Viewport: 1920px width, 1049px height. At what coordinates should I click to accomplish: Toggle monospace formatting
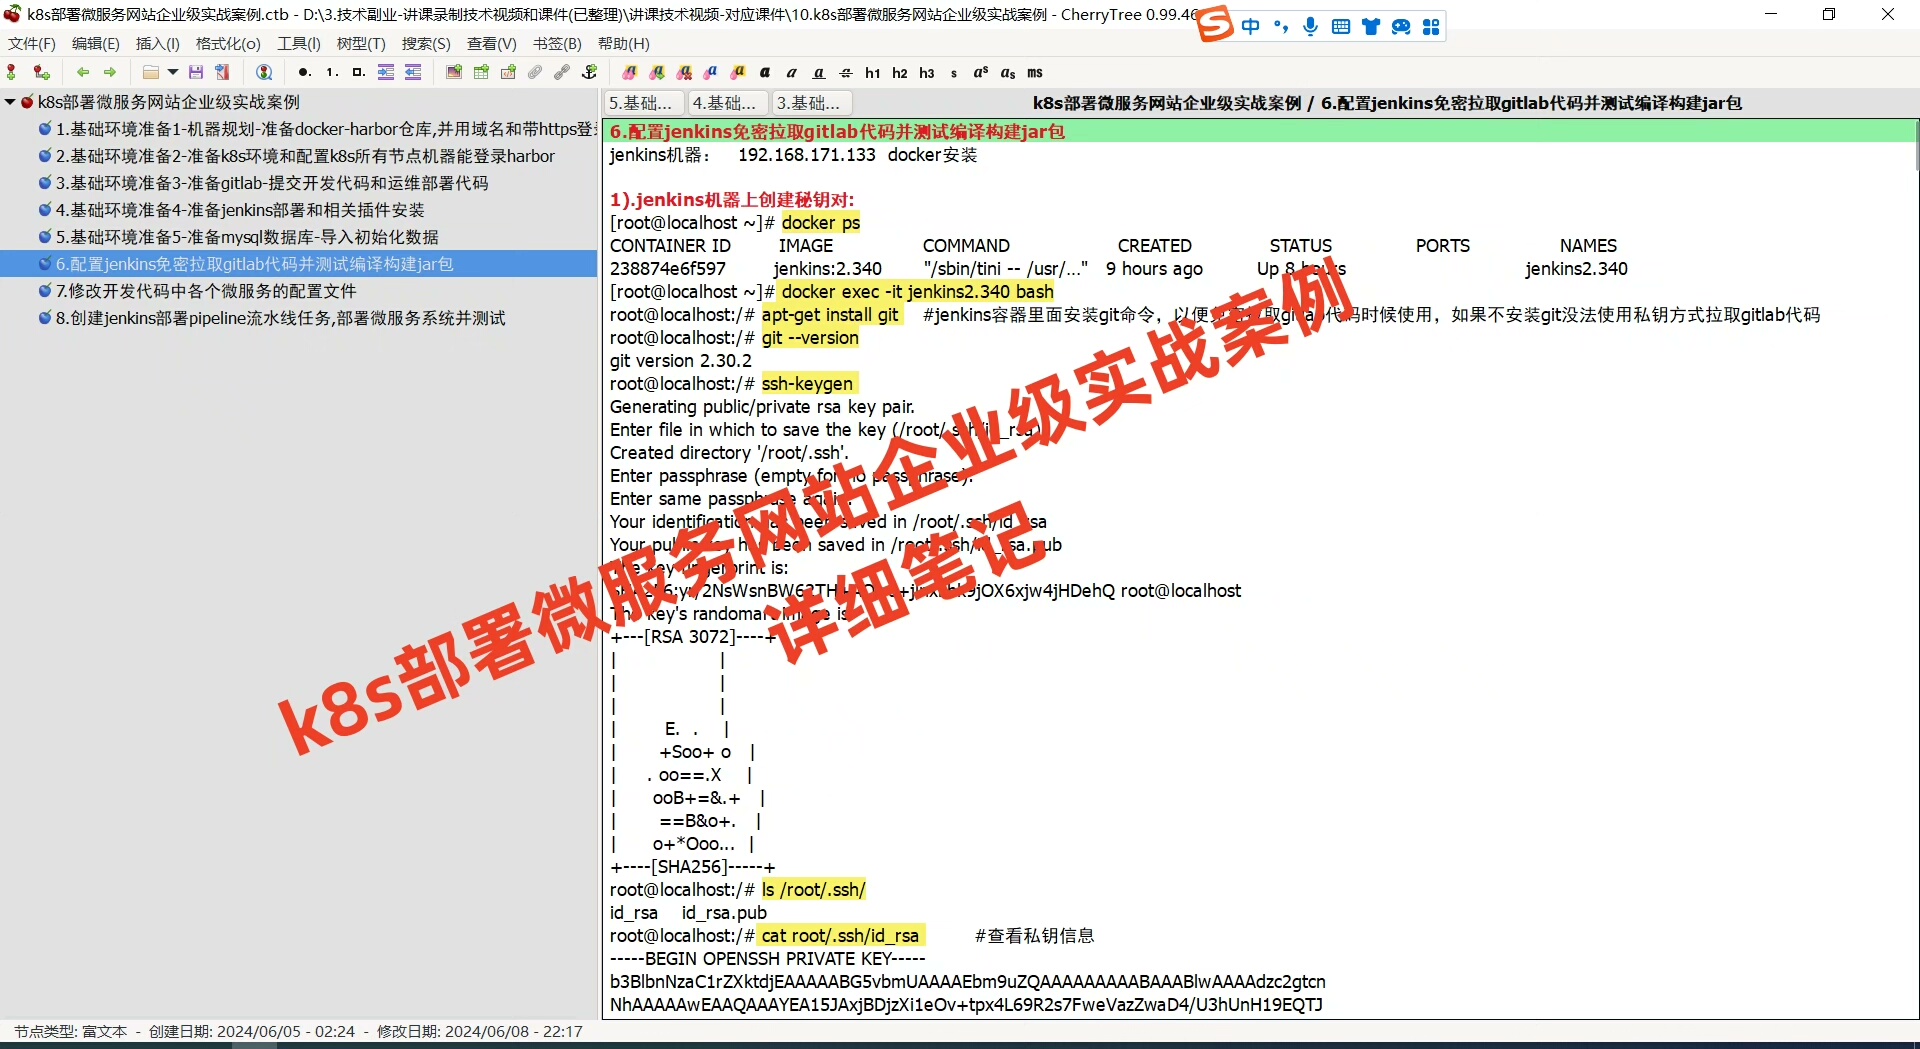[1035, 72]
